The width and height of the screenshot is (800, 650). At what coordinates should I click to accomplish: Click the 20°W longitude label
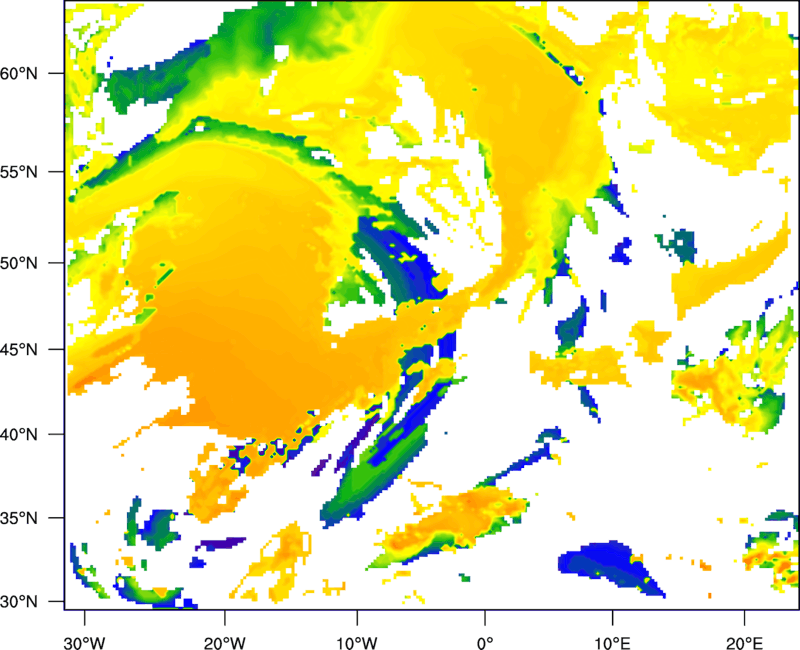pos(225,643)
